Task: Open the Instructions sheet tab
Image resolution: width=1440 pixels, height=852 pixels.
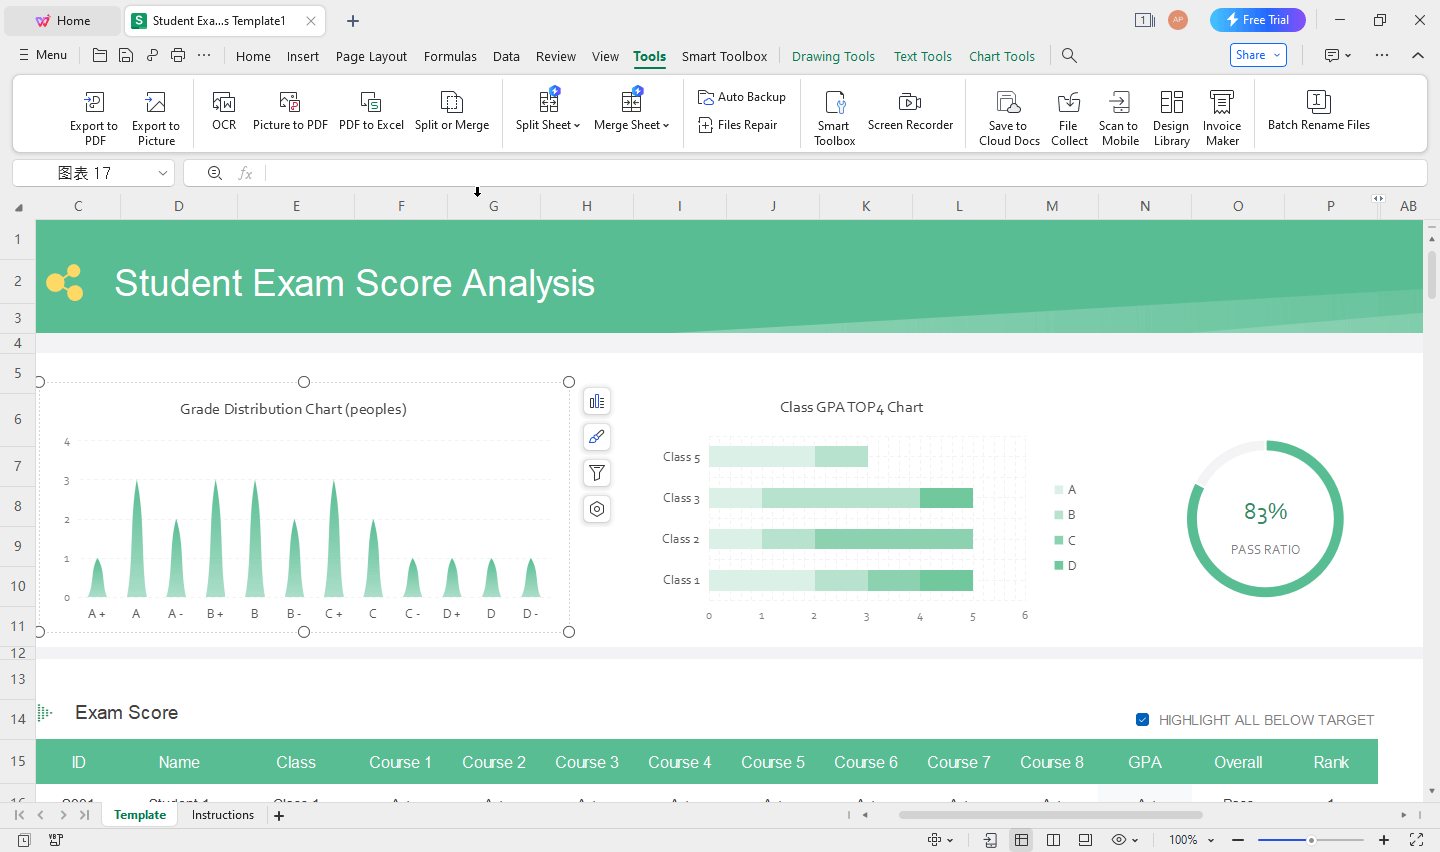Action: coord(222,814)
